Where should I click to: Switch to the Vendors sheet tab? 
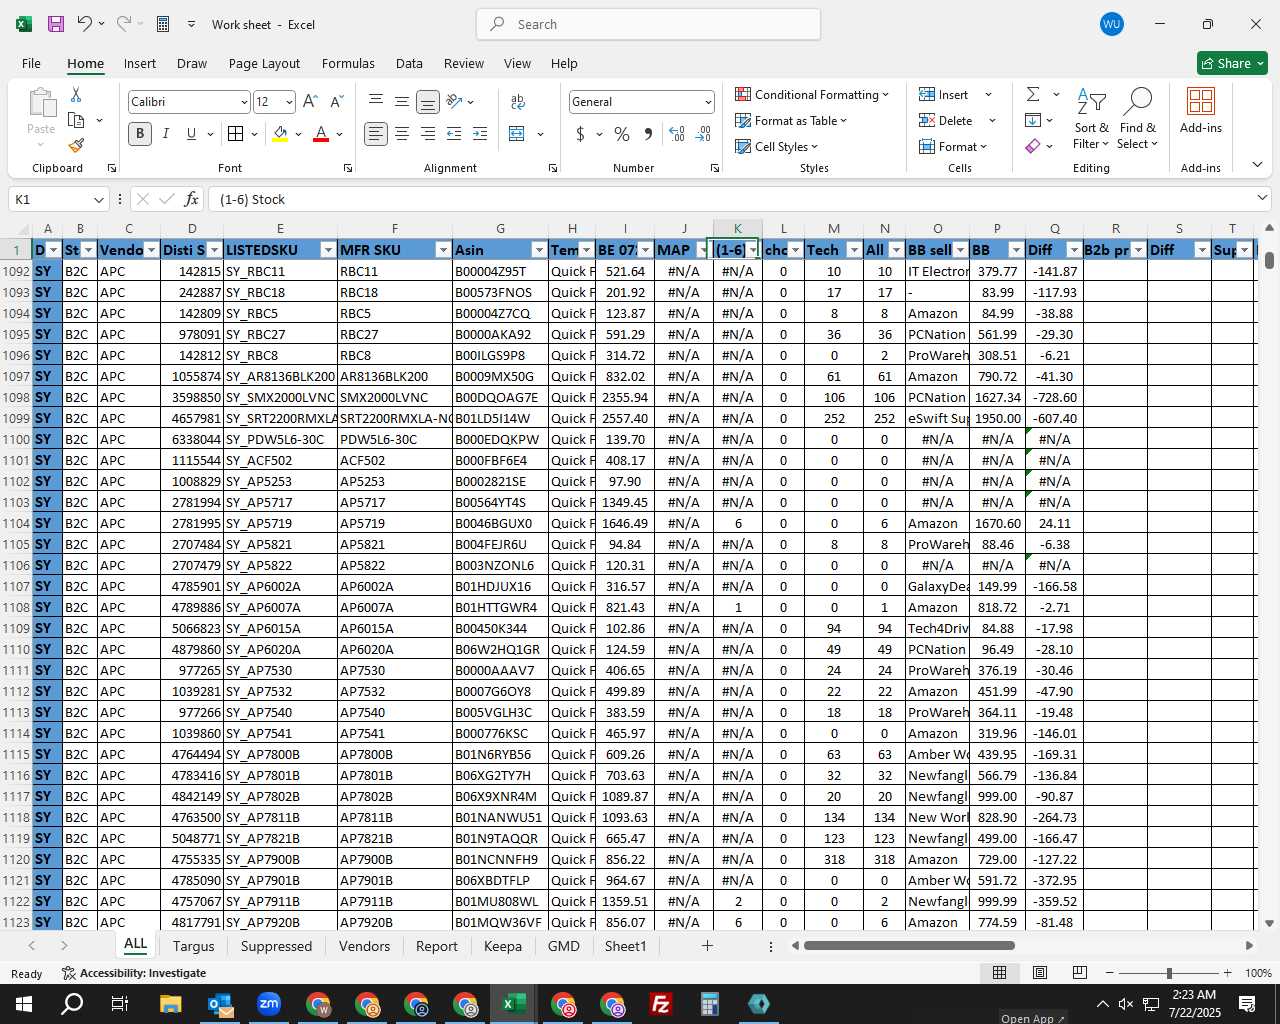[364, 946]
